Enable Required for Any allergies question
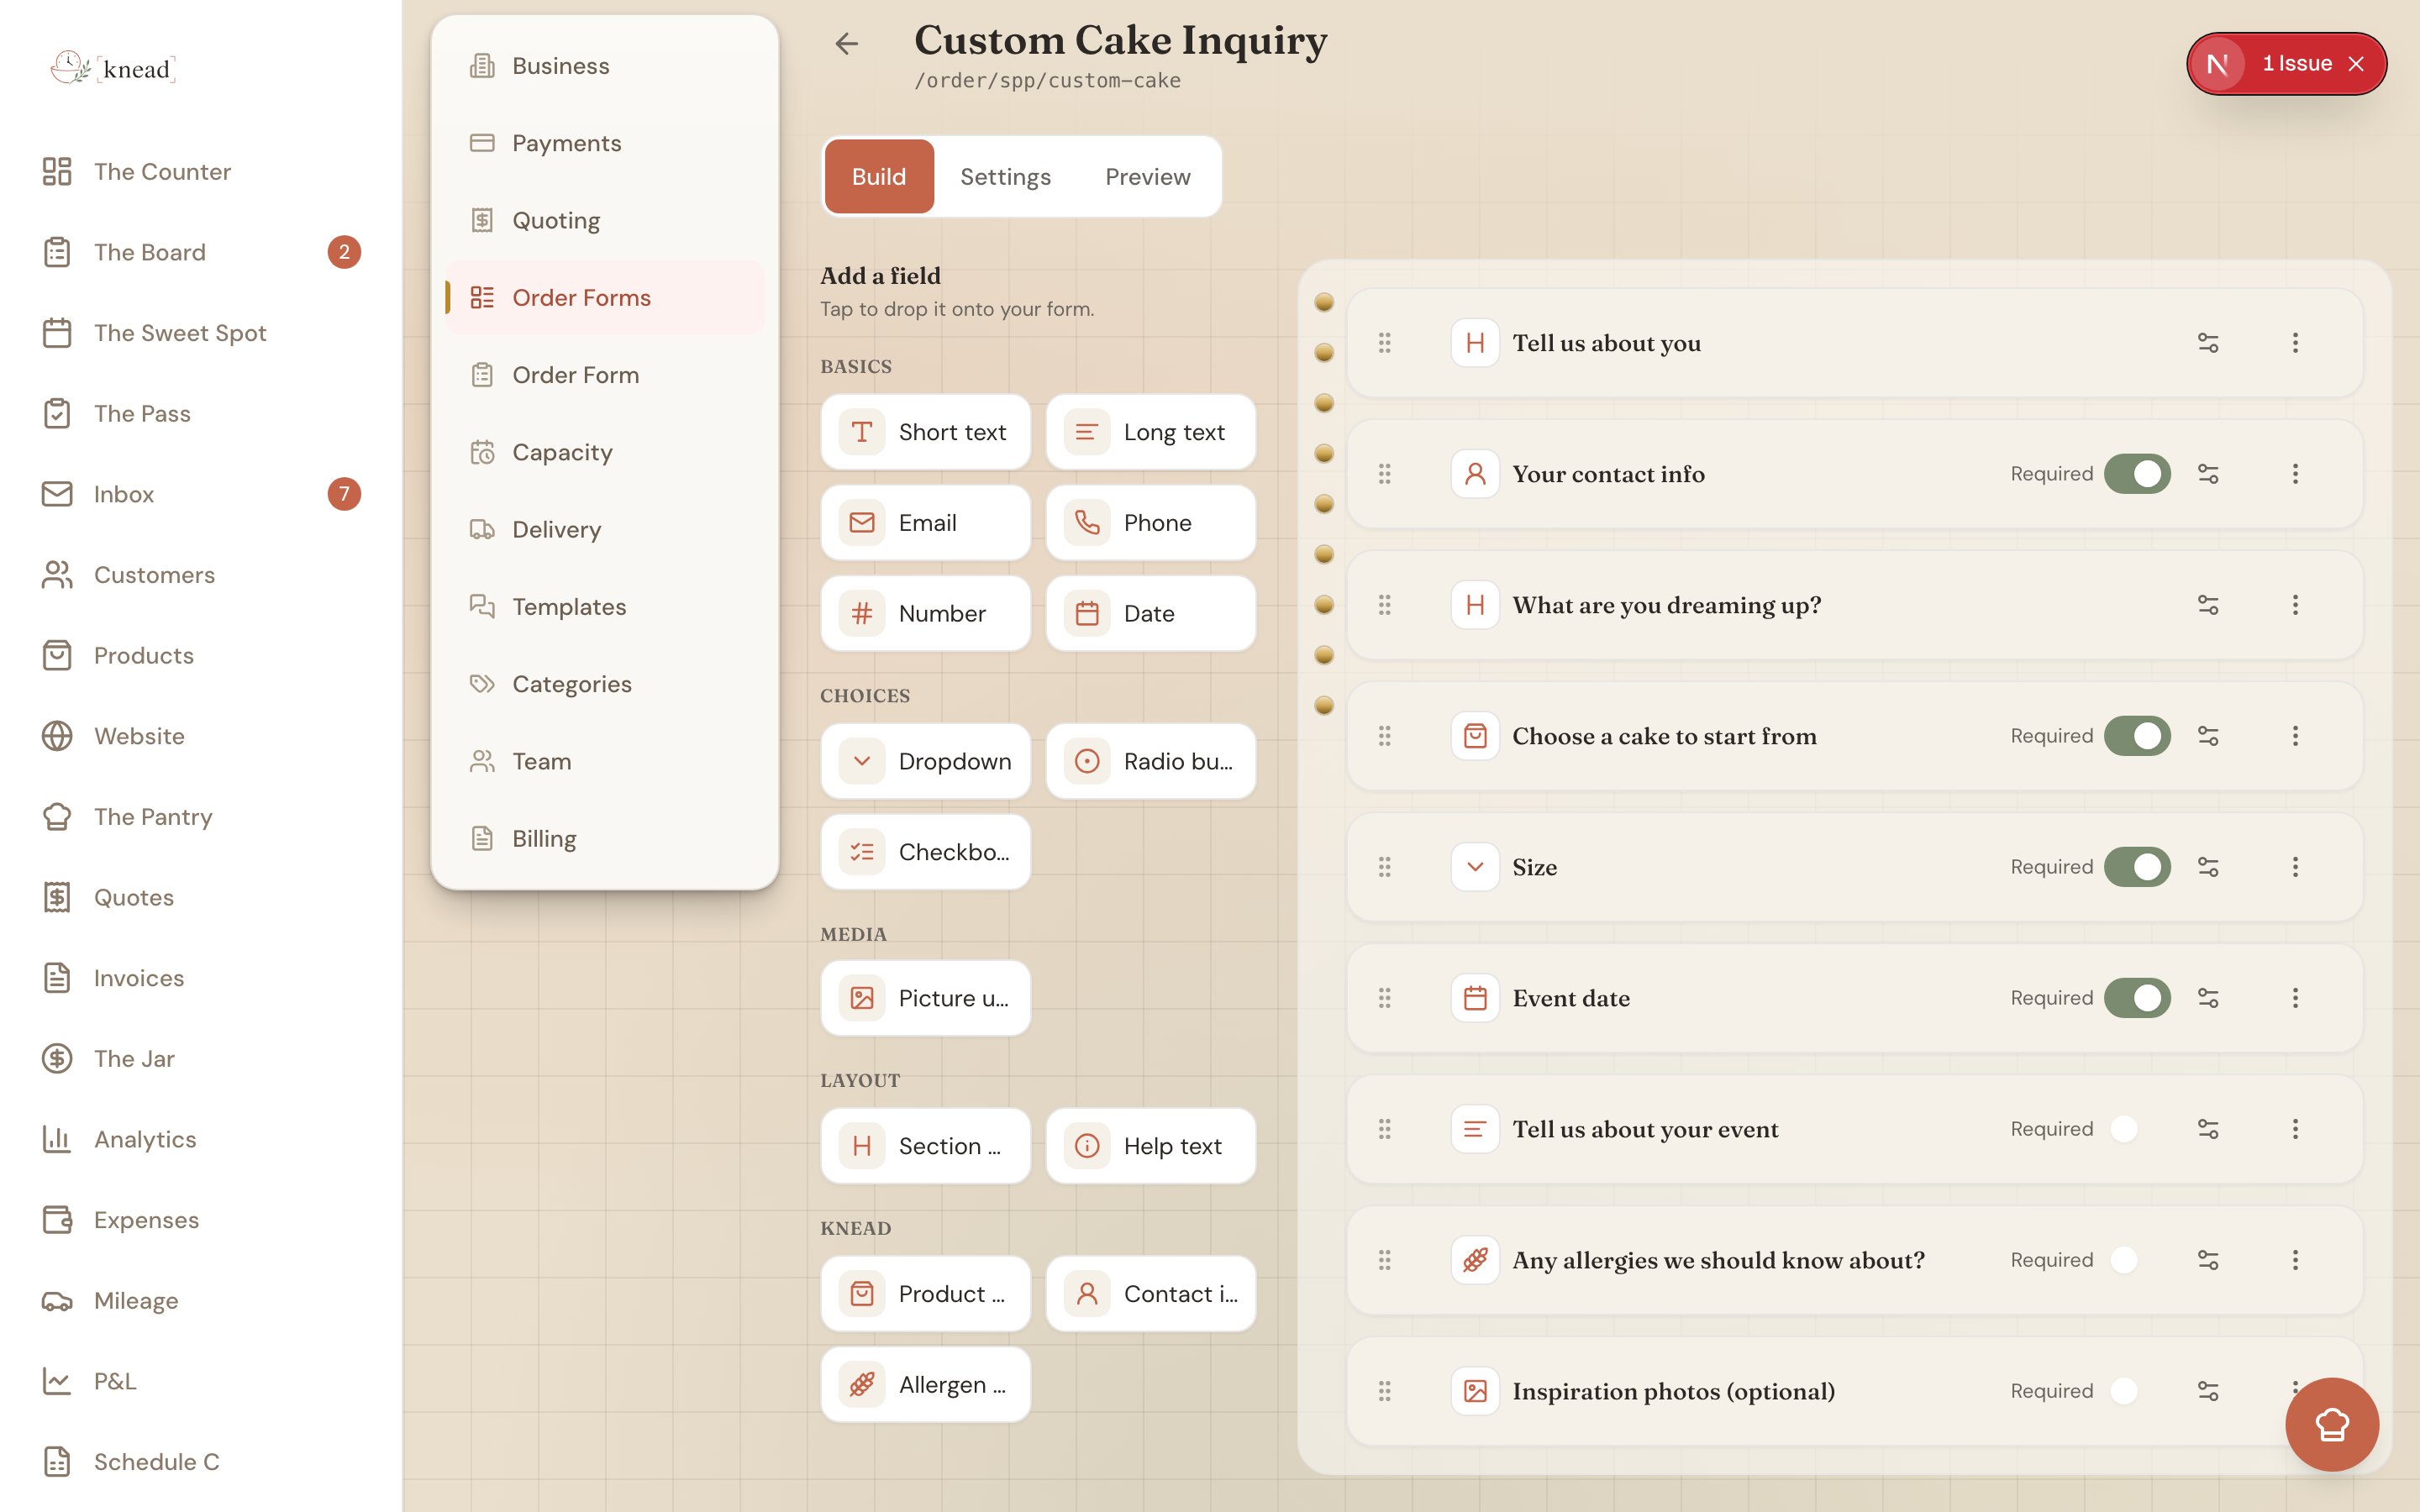The image size is (2420, 1512). pos(2137,1260)
